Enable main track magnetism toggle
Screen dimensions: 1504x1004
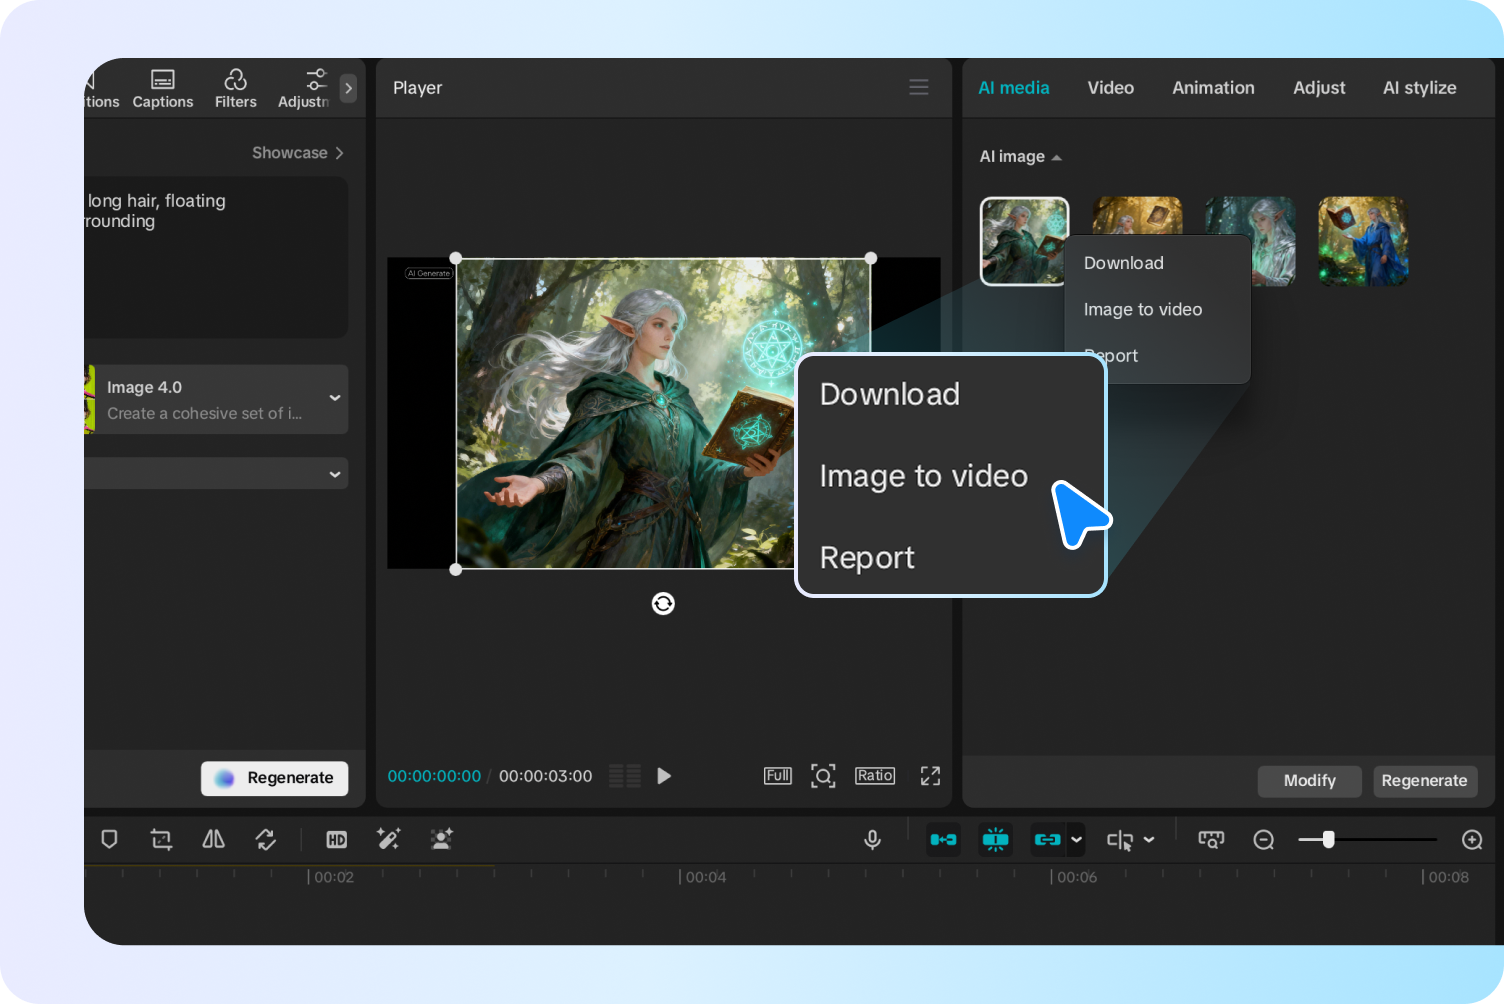pyautogui.click(x=943, y=839)
